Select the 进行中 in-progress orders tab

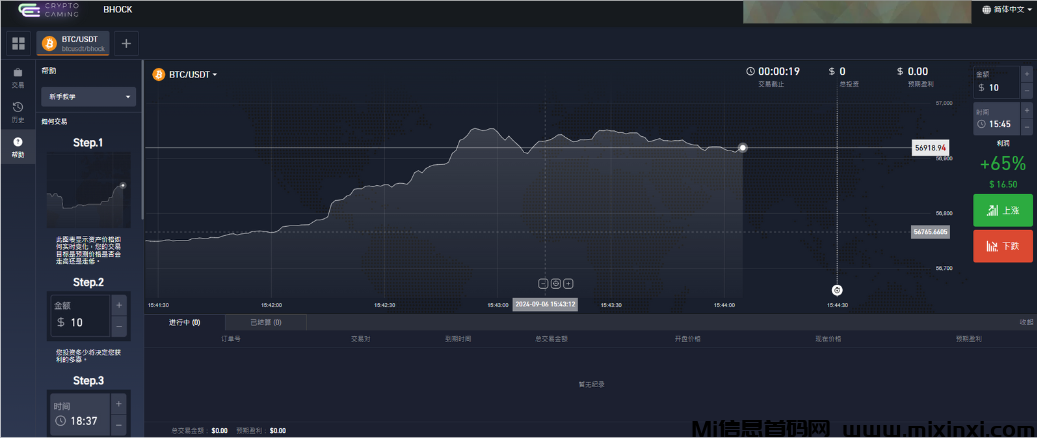point(184,322)
